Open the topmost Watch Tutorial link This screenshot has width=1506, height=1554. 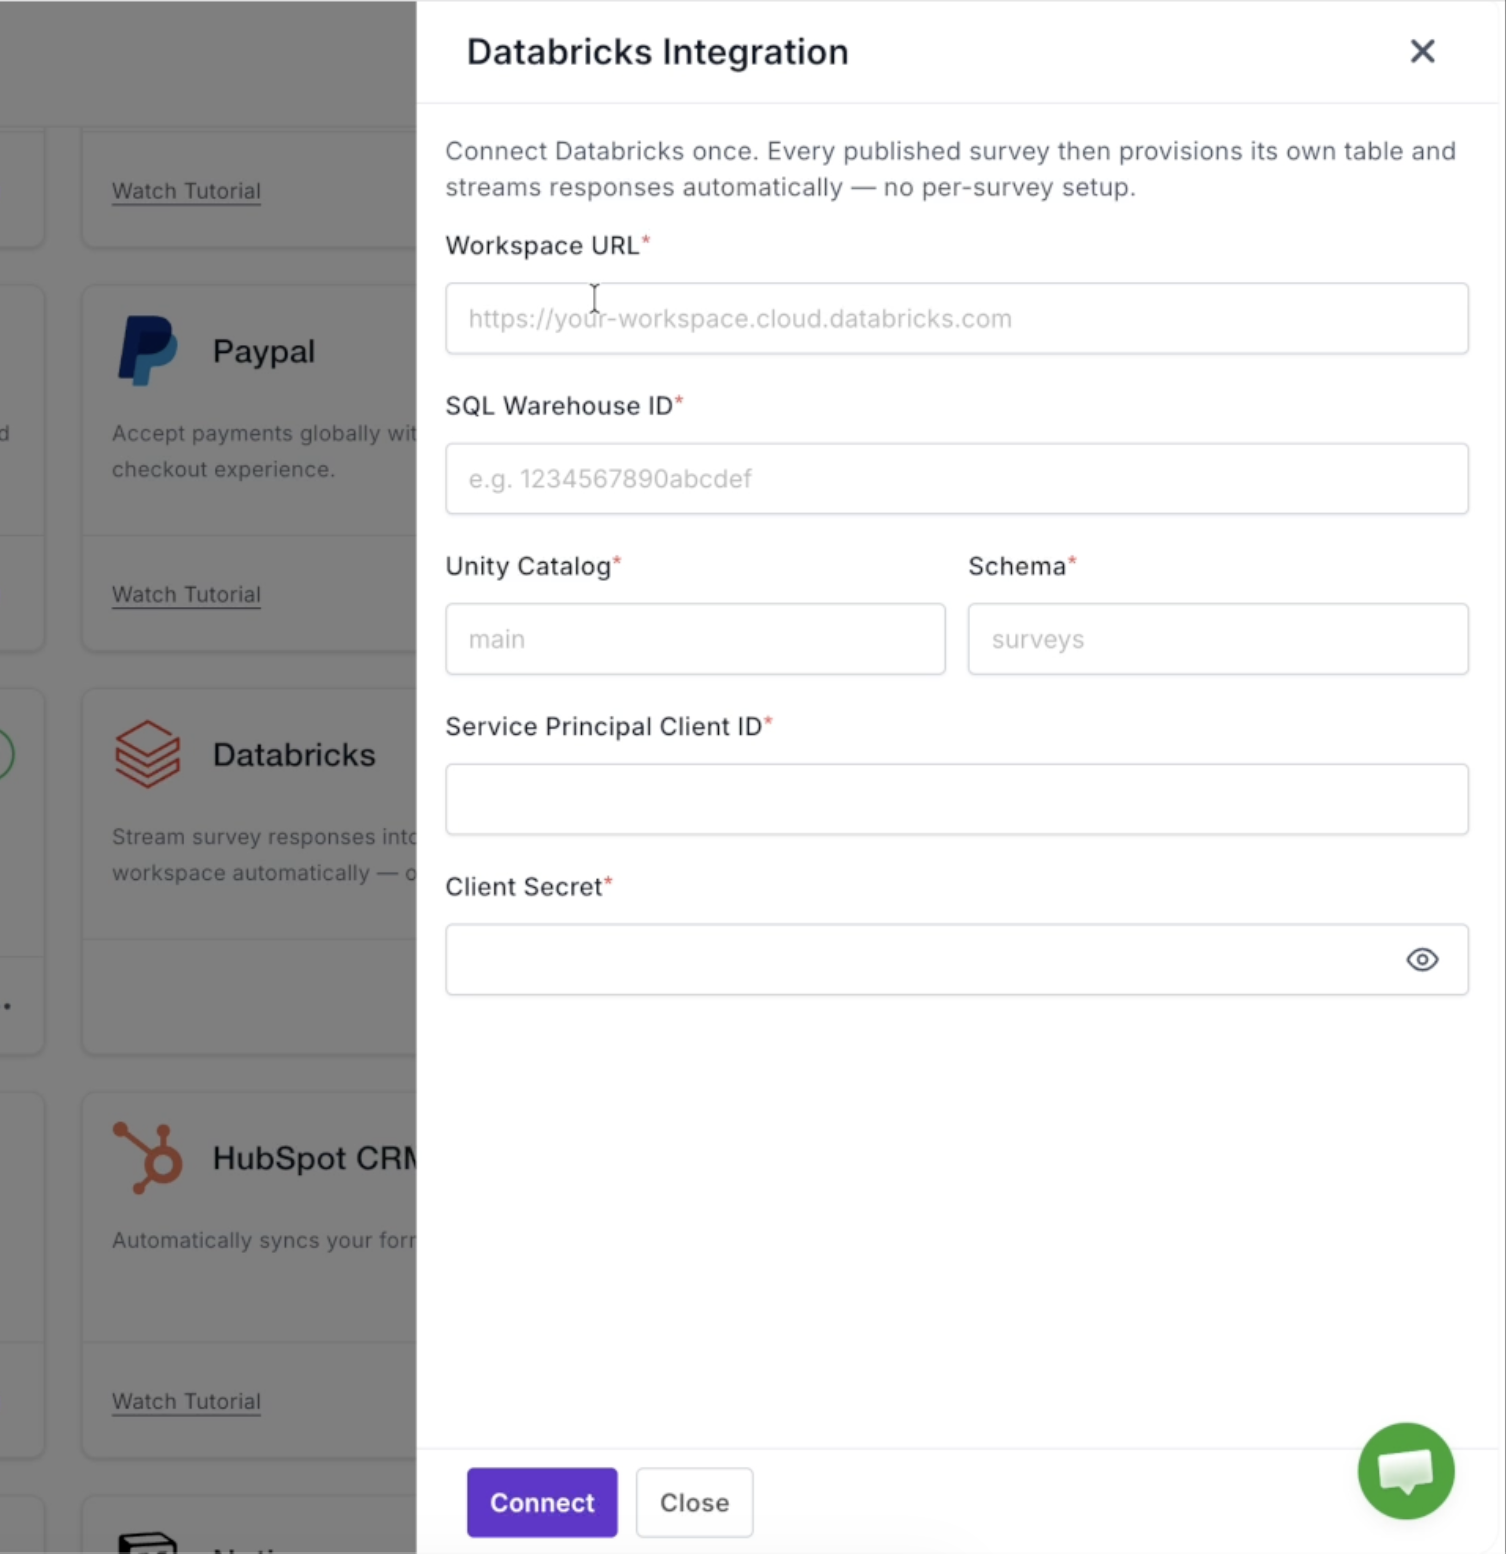click(x=186, y=190)
